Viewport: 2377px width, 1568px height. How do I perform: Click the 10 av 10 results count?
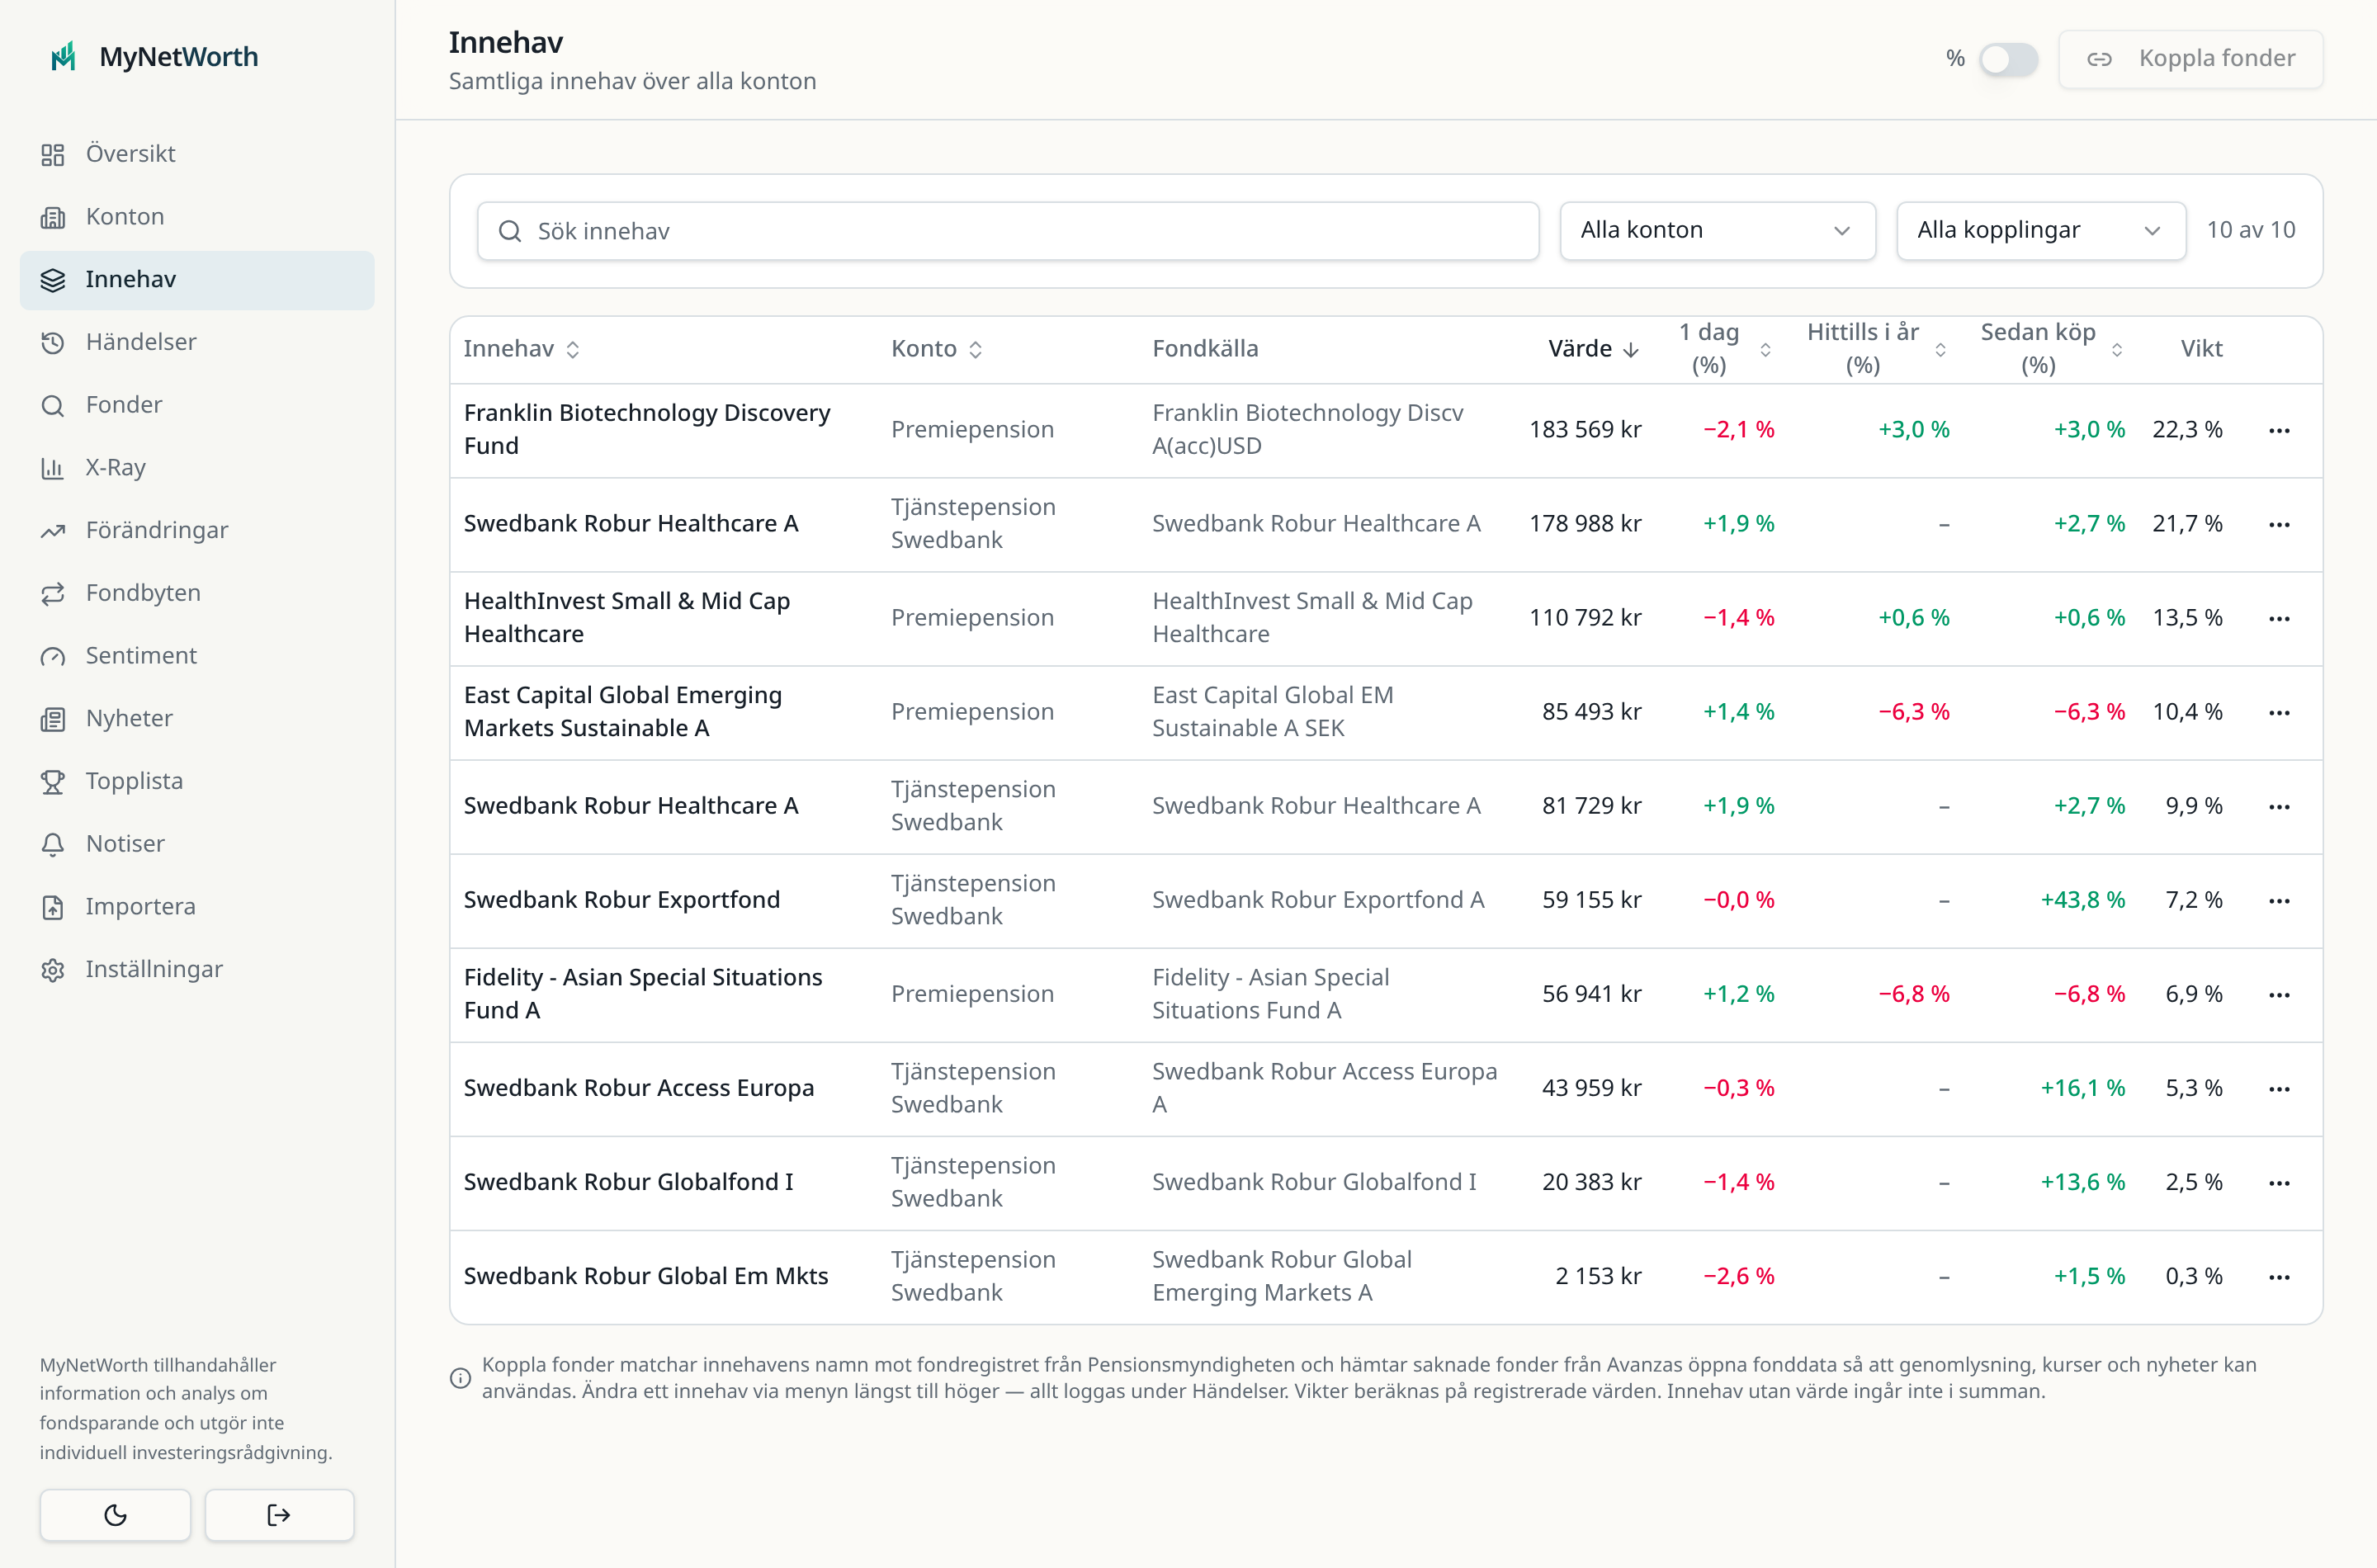[x=2251, y=231]
